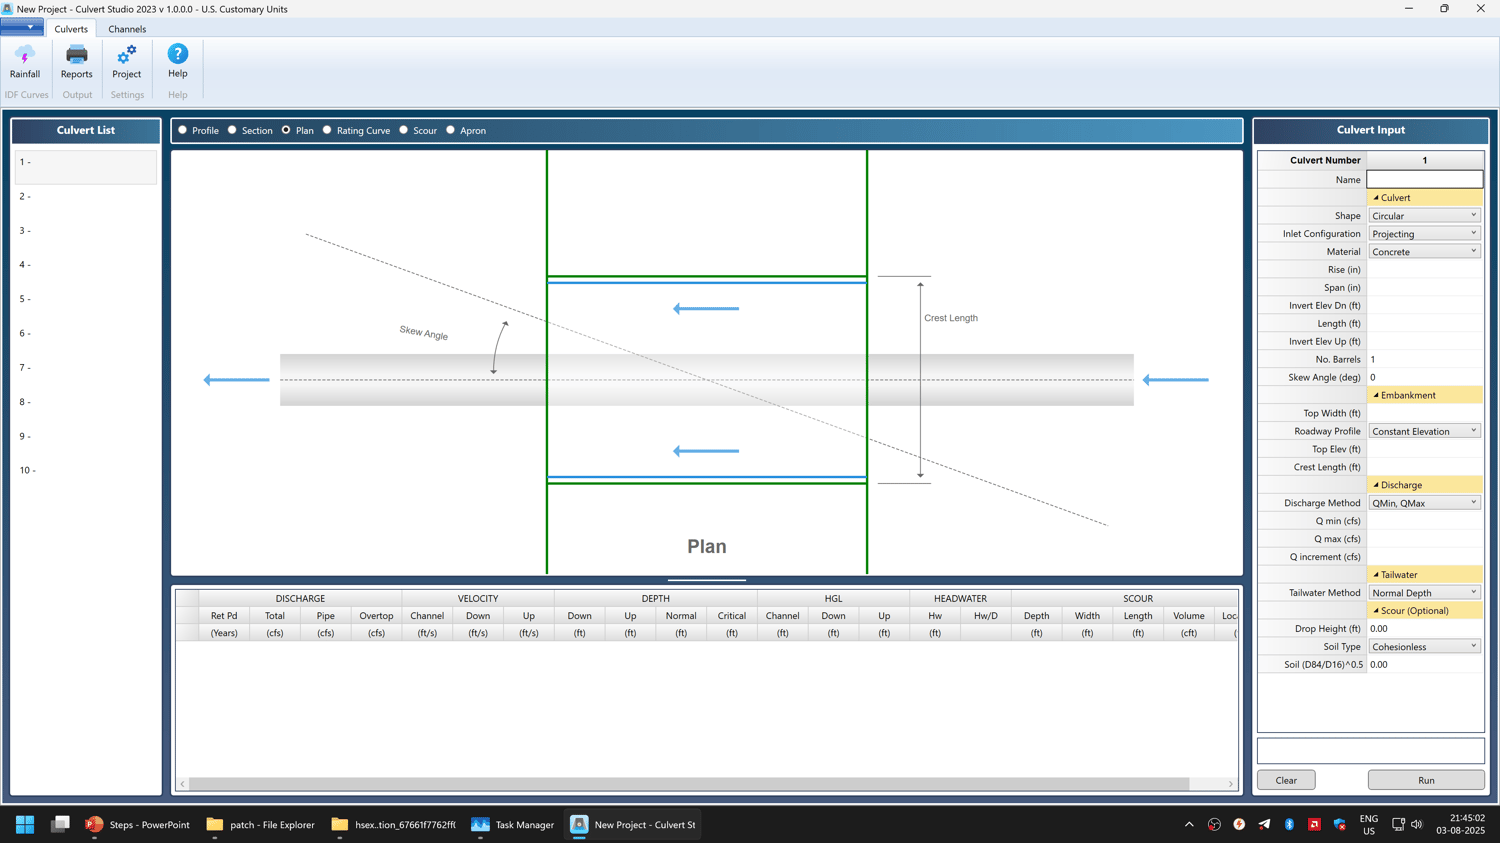Viewport: 1500px width, 843px height.
Task: Select culvert 7 in Culvert List
Action: (x=86, y=368)
